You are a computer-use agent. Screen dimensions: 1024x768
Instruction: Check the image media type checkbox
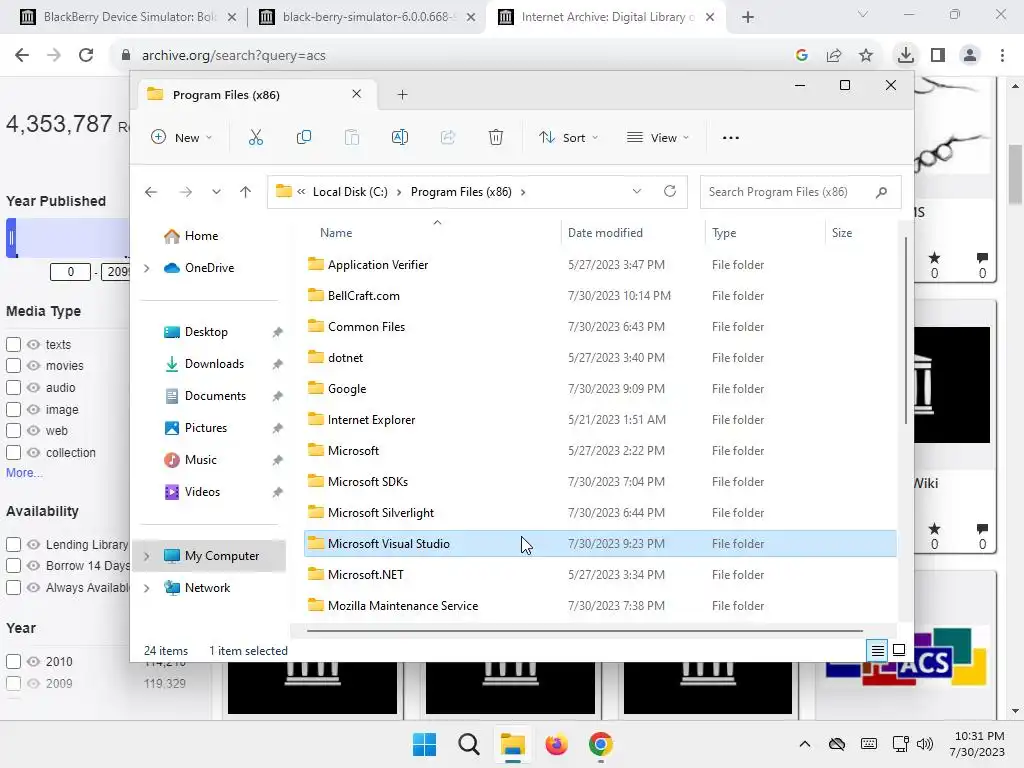[x=13, y=409]
